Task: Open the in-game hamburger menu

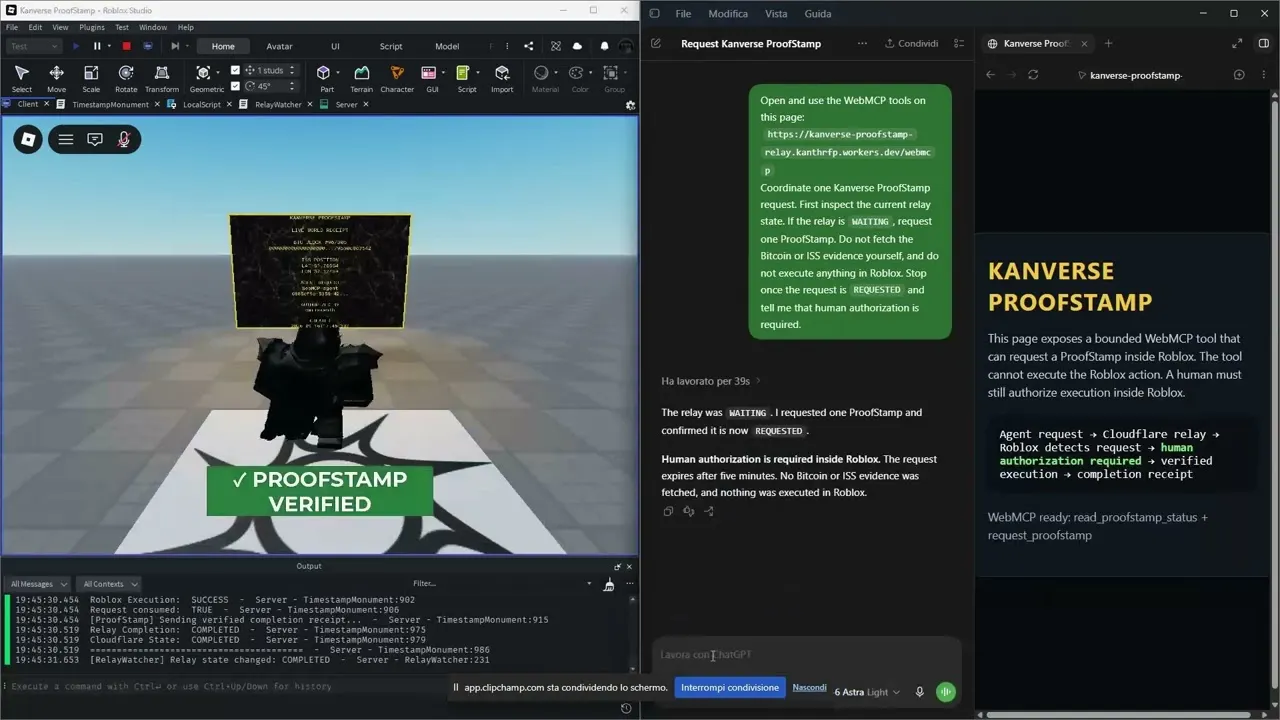Action: pos(66,140)
